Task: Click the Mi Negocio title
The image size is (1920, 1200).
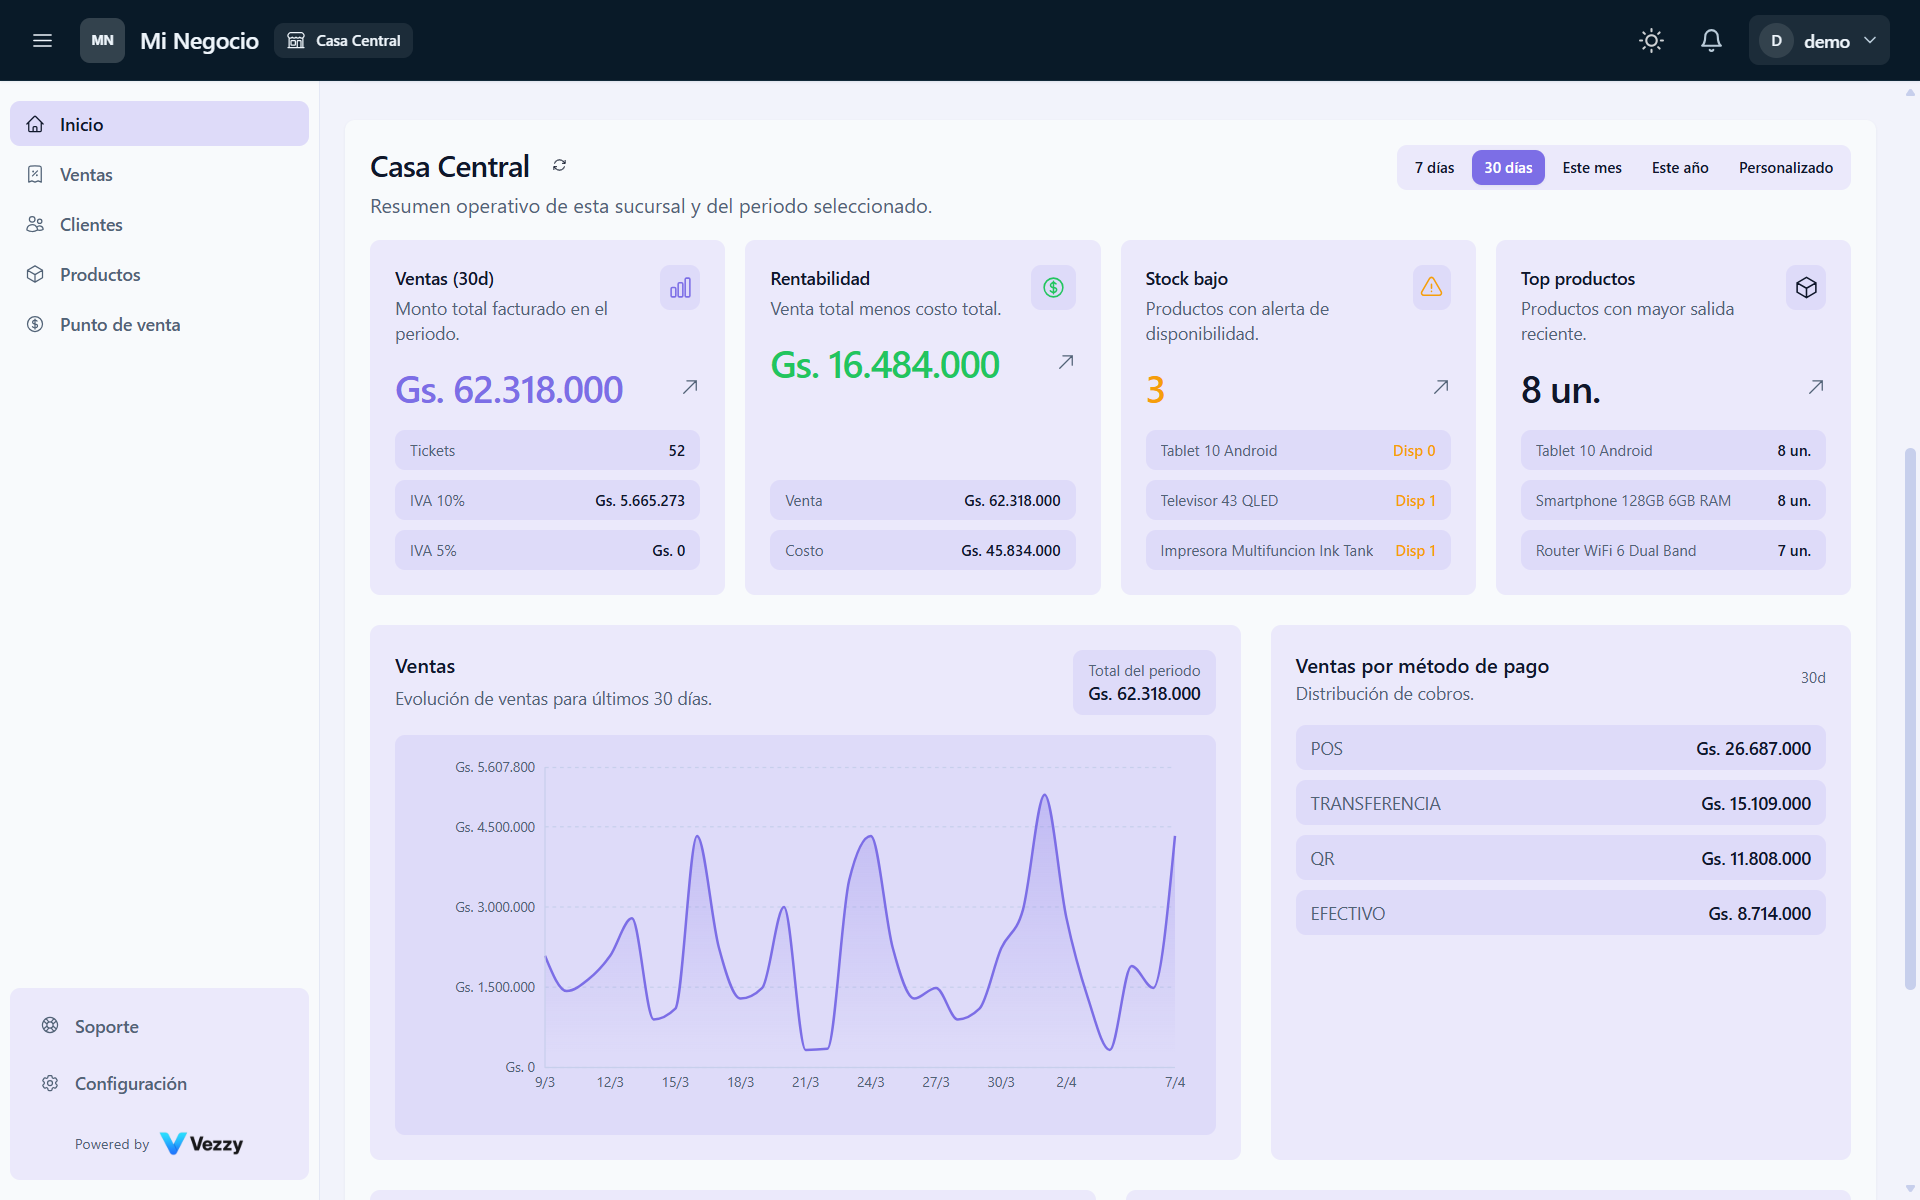Action: [199, 40]
